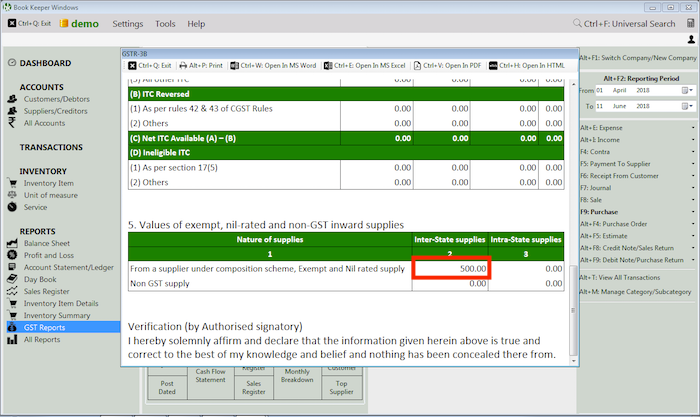Click the Account Statement/Ledger icon
This screenshot has height=417, width=700.
[x=12, y=267]
